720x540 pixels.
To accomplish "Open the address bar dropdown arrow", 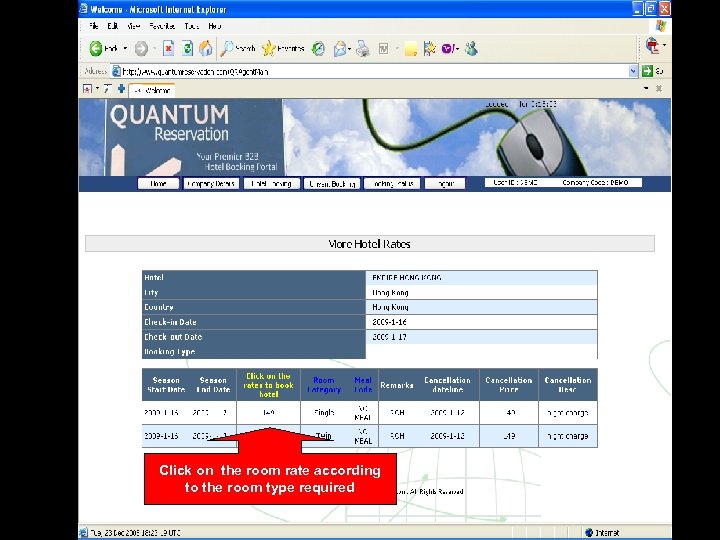I will tap(633, 71).
